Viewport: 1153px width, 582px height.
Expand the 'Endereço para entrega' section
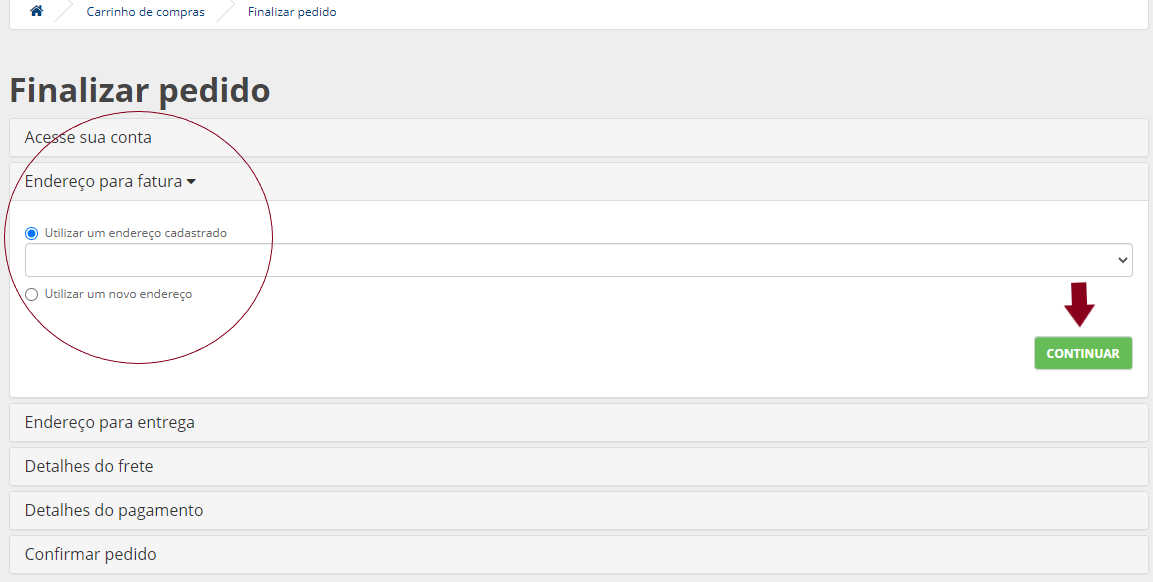[x=110, y=422]
